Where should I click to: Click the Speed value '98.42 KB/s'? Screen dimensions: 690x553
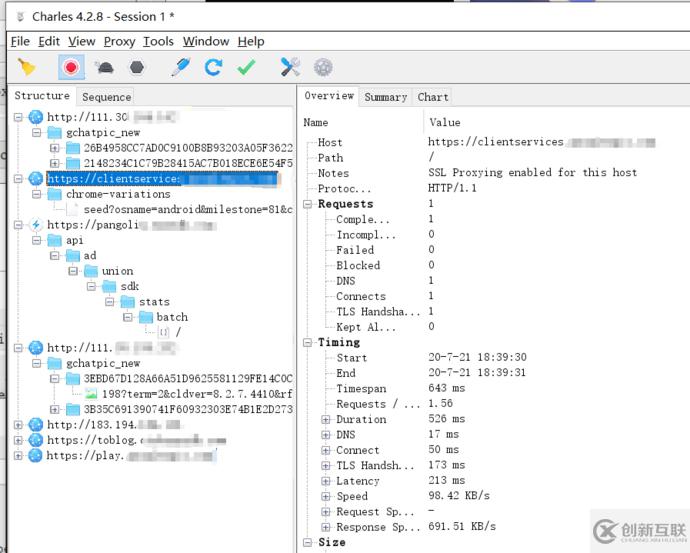coord(459,496)
